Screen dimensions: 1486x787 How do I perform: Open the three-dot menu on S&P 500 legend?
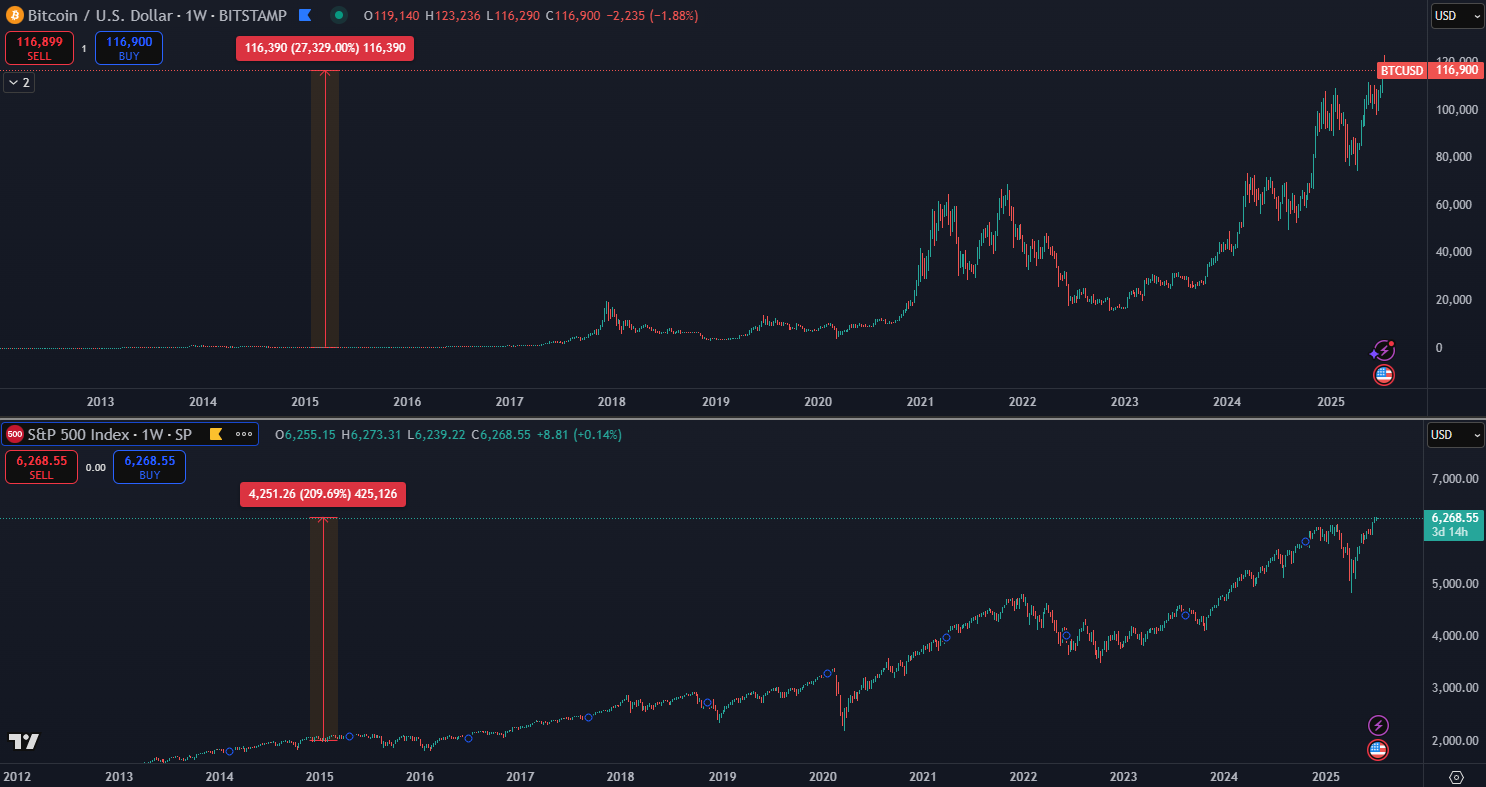point(243,434)
